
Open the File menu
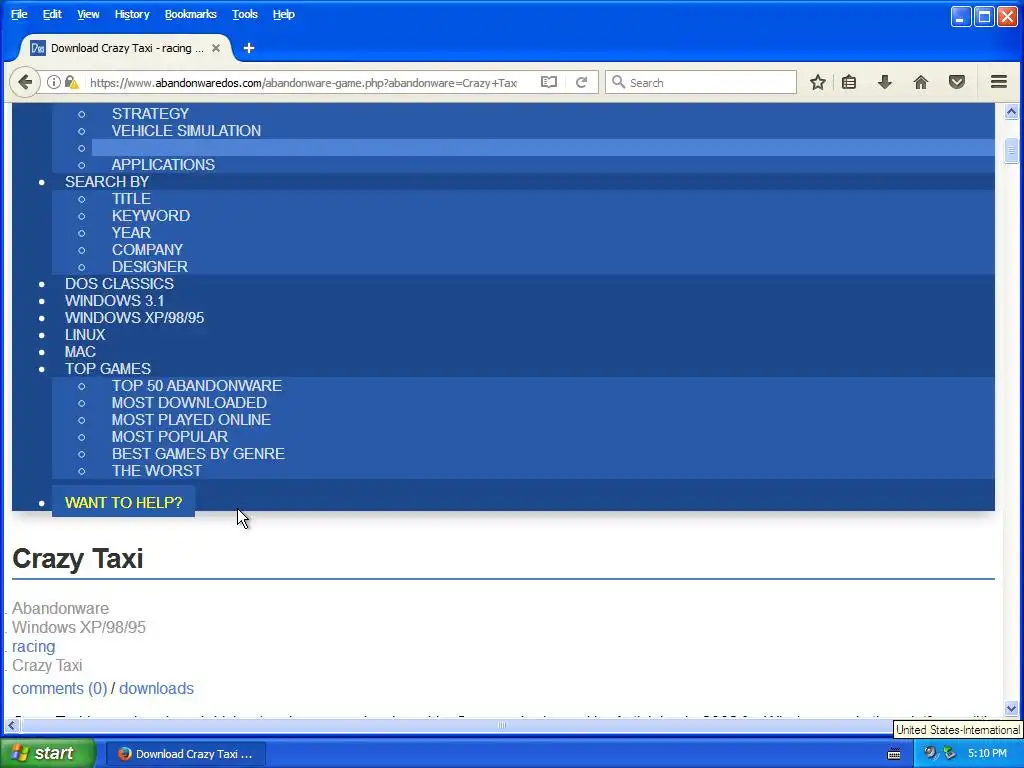pos(19,14)
